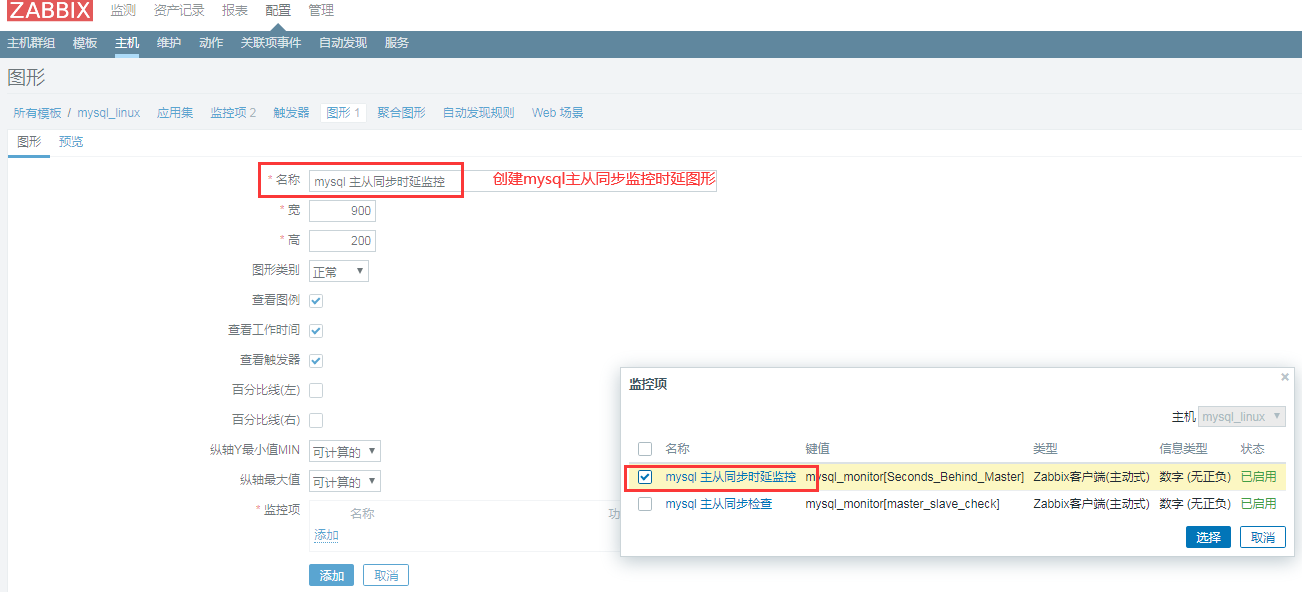Open the 所有模板 breadcrumb link

point(37,113)
